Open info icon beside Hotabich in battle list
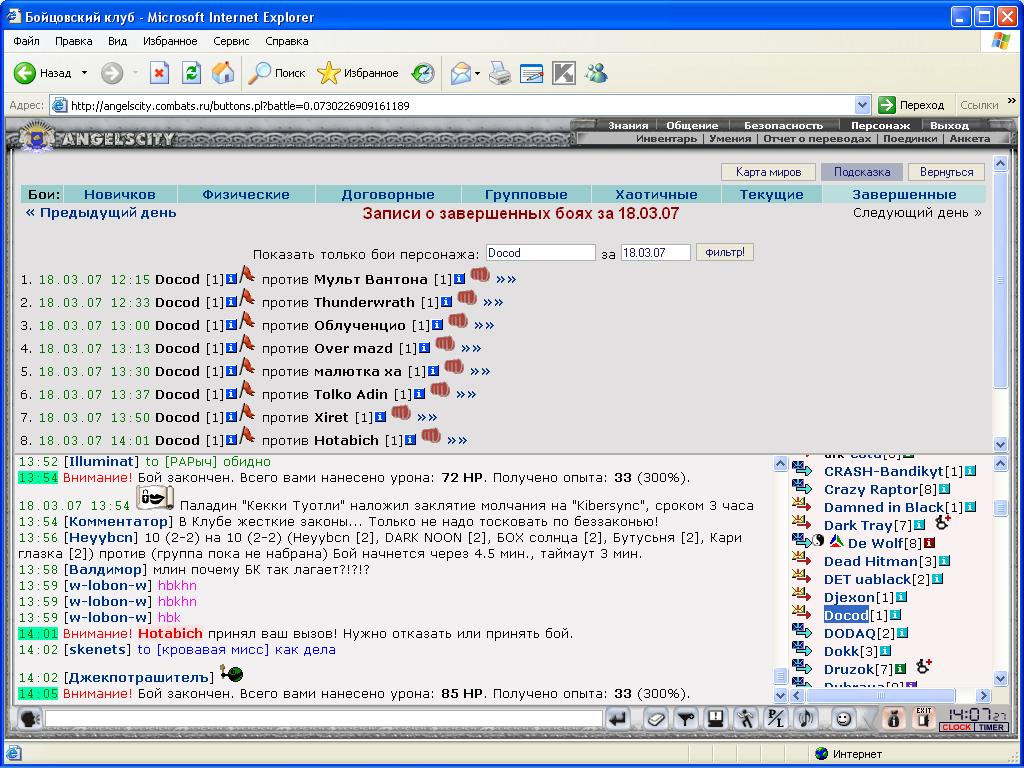This screenshot has height=768, width=1024. 410,440
